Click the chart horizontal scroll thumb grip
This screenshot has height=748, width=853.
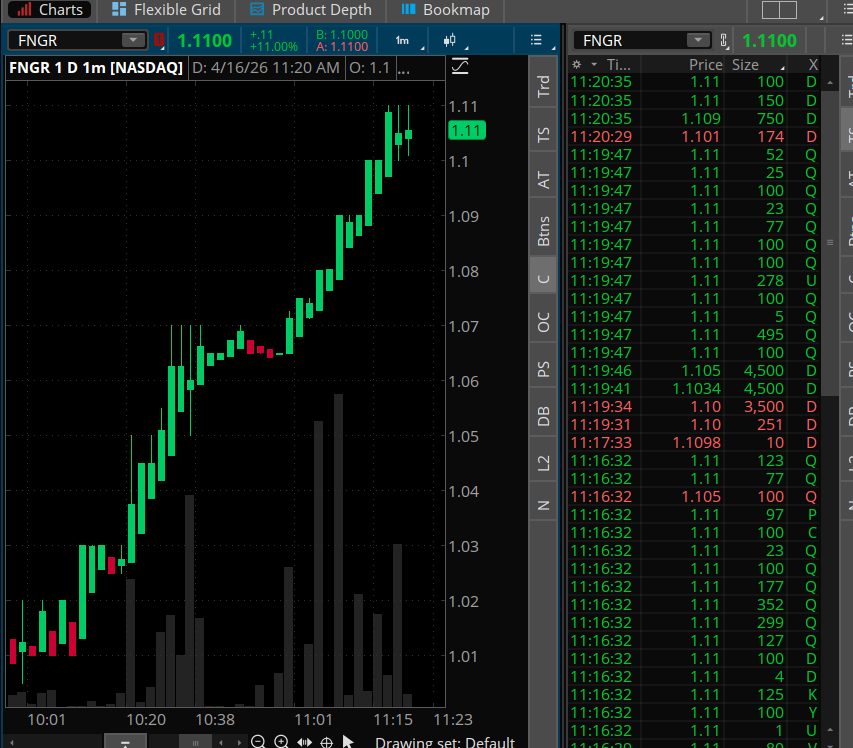(x=195, y=743)
